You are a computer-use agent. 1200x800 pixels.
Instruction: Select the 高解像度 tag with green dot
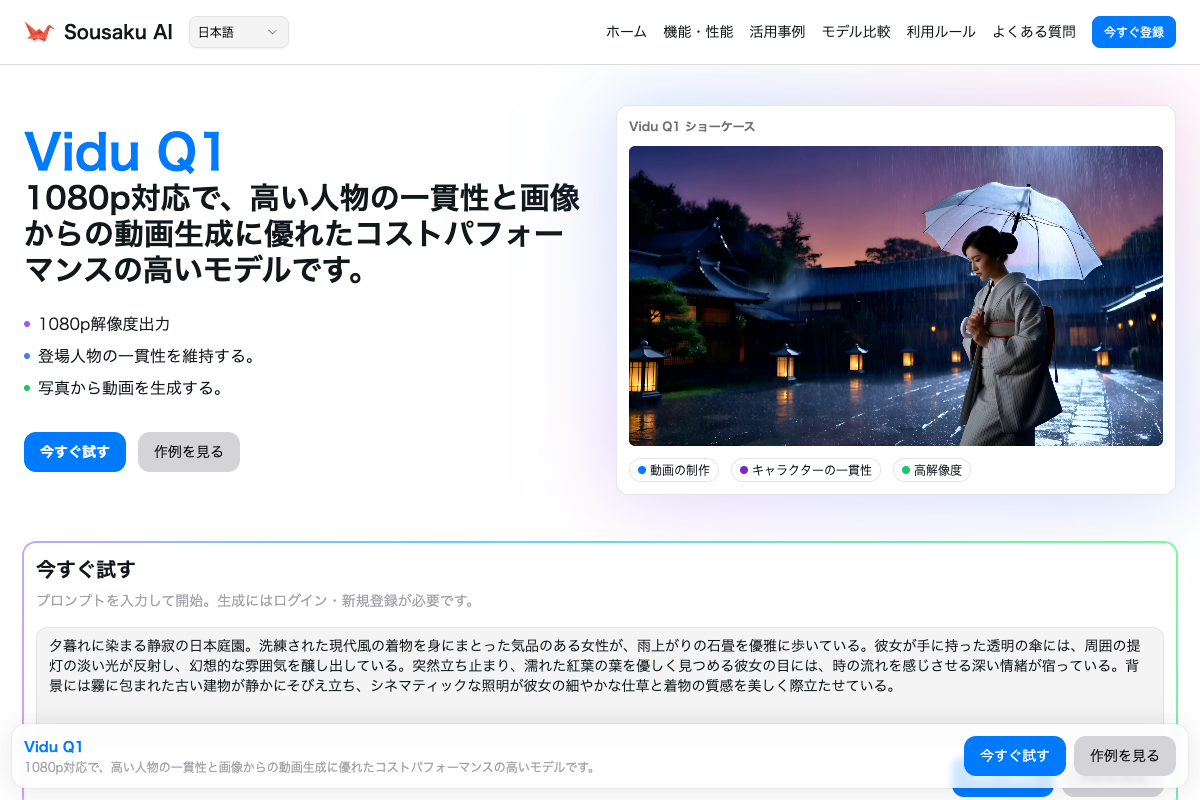pos(931,470)
